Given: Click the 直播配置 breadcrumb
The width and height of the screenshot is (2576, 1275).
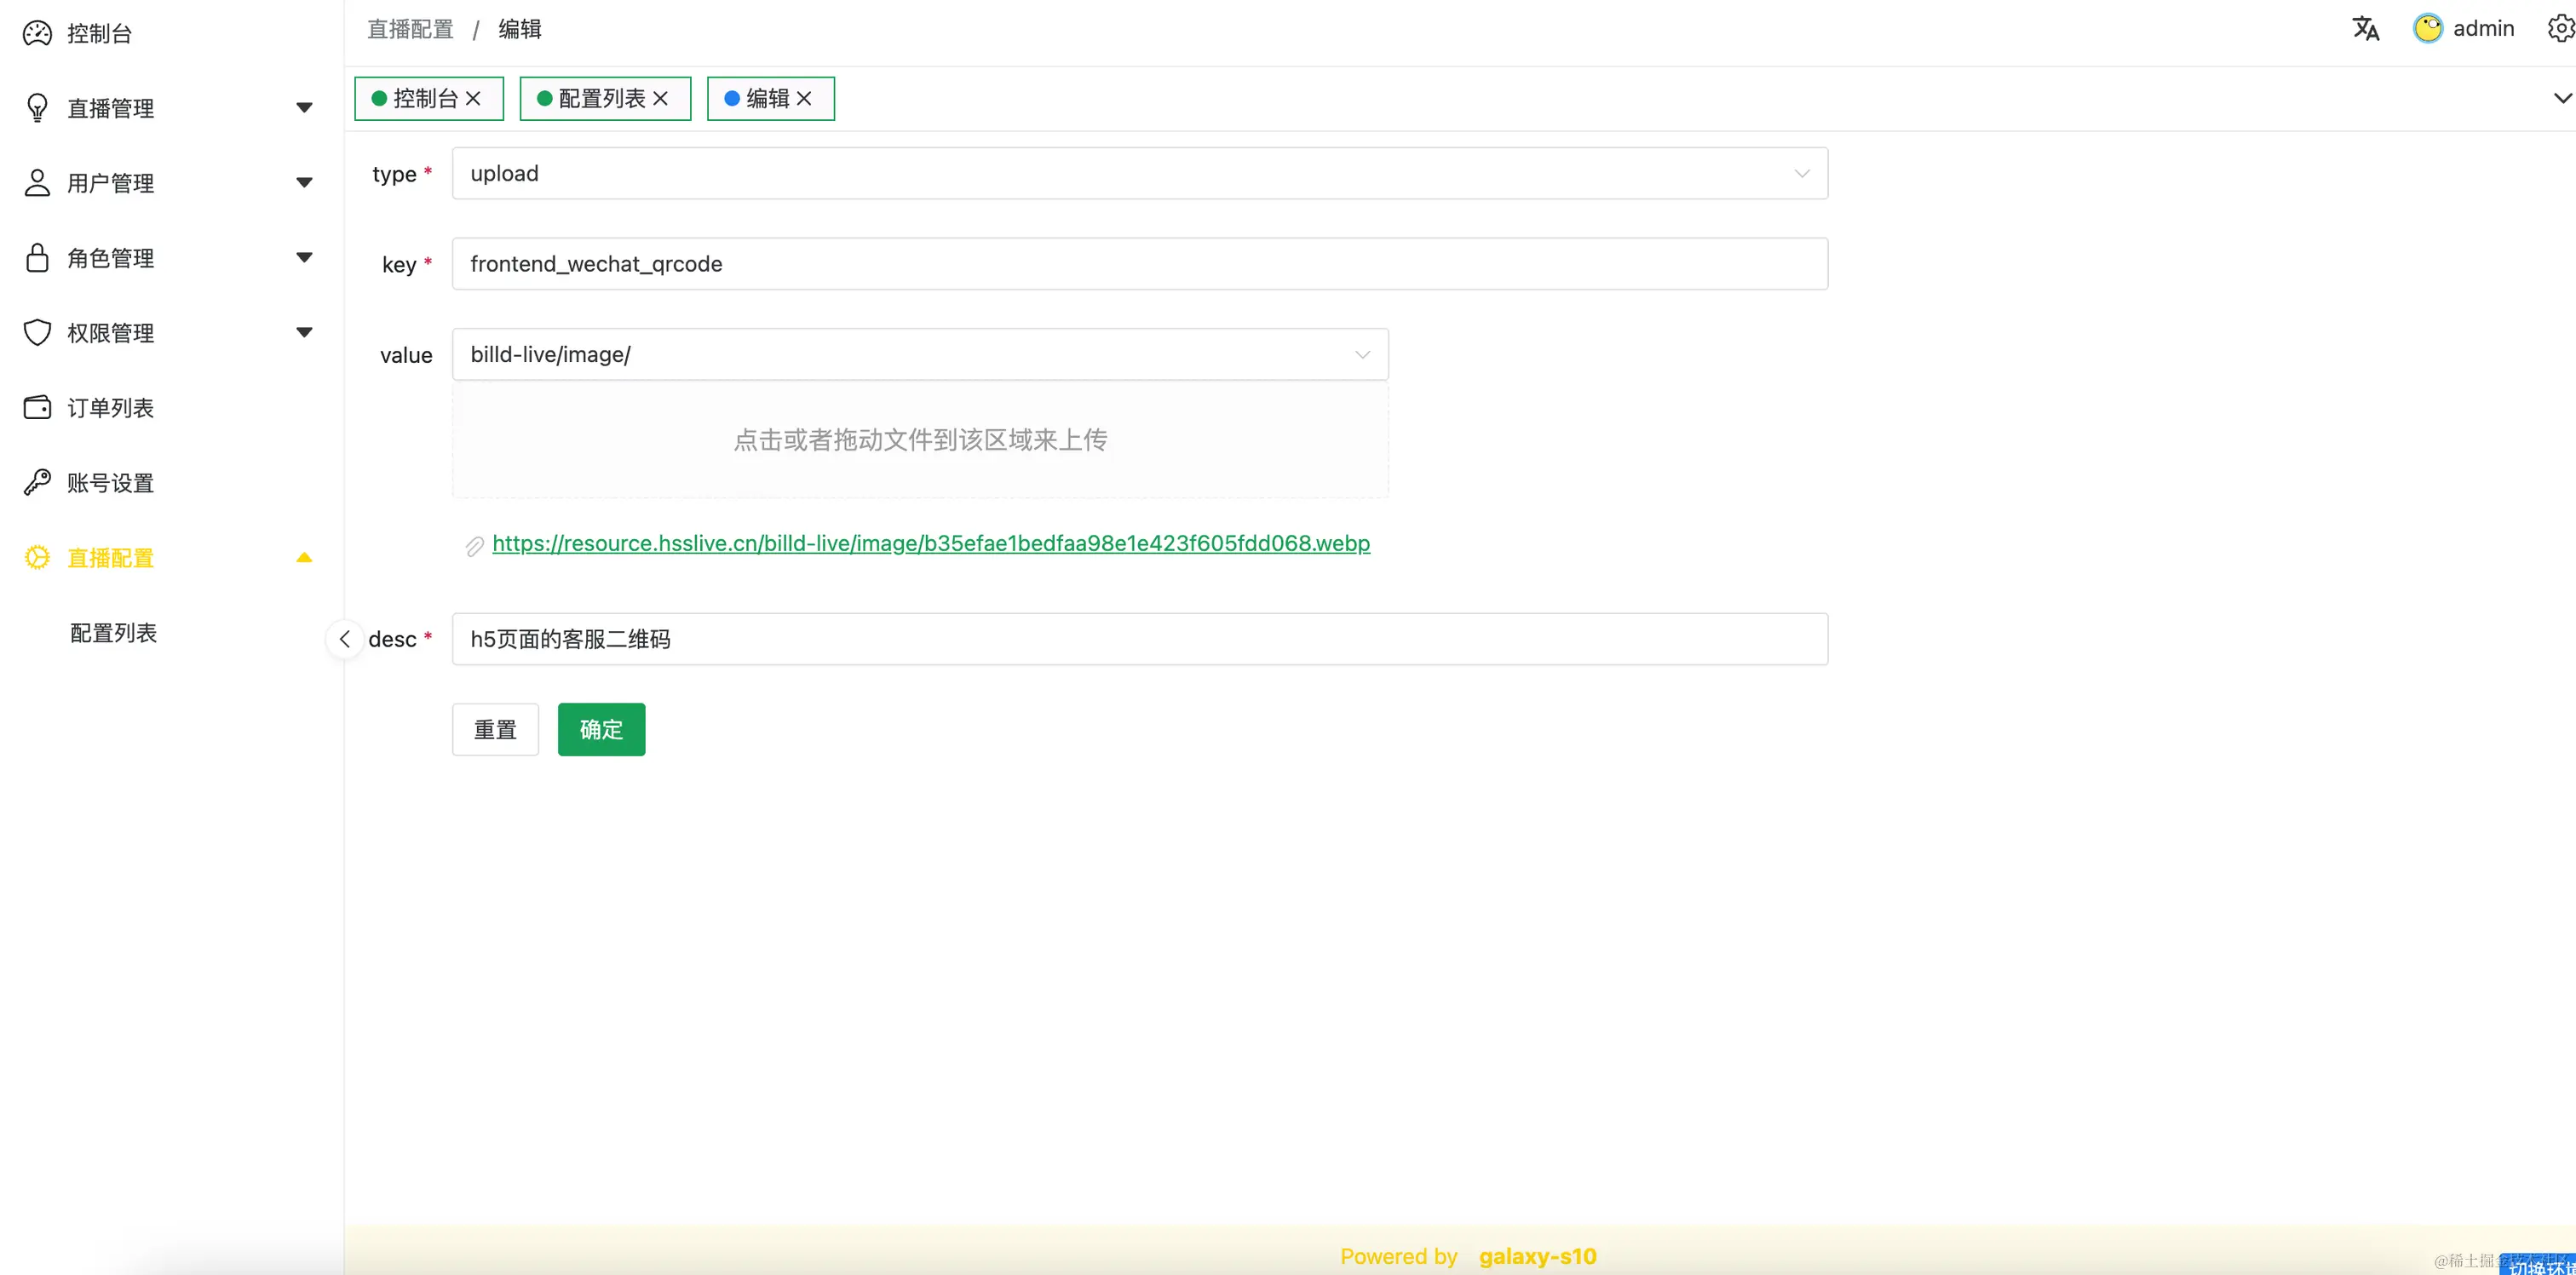Looking at the screenshot, I should tap(410, 29).
